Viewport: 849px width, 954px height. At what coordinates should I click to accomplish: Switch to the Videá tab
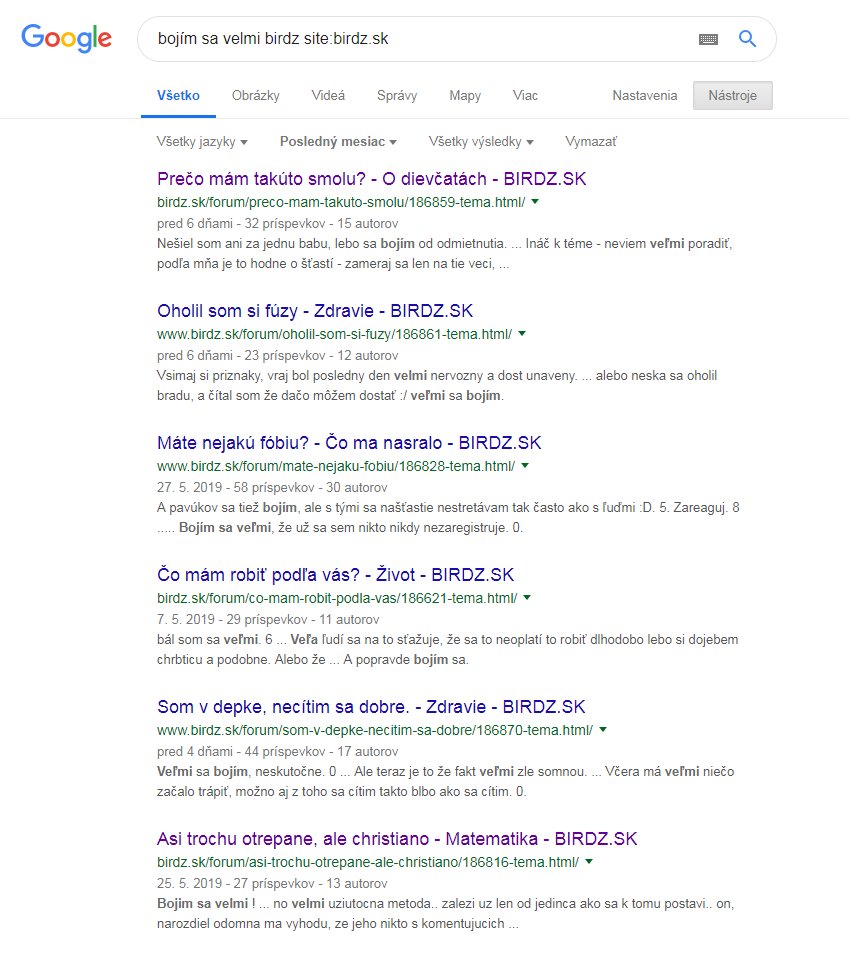pyautogui.click(x=328, y=96)
